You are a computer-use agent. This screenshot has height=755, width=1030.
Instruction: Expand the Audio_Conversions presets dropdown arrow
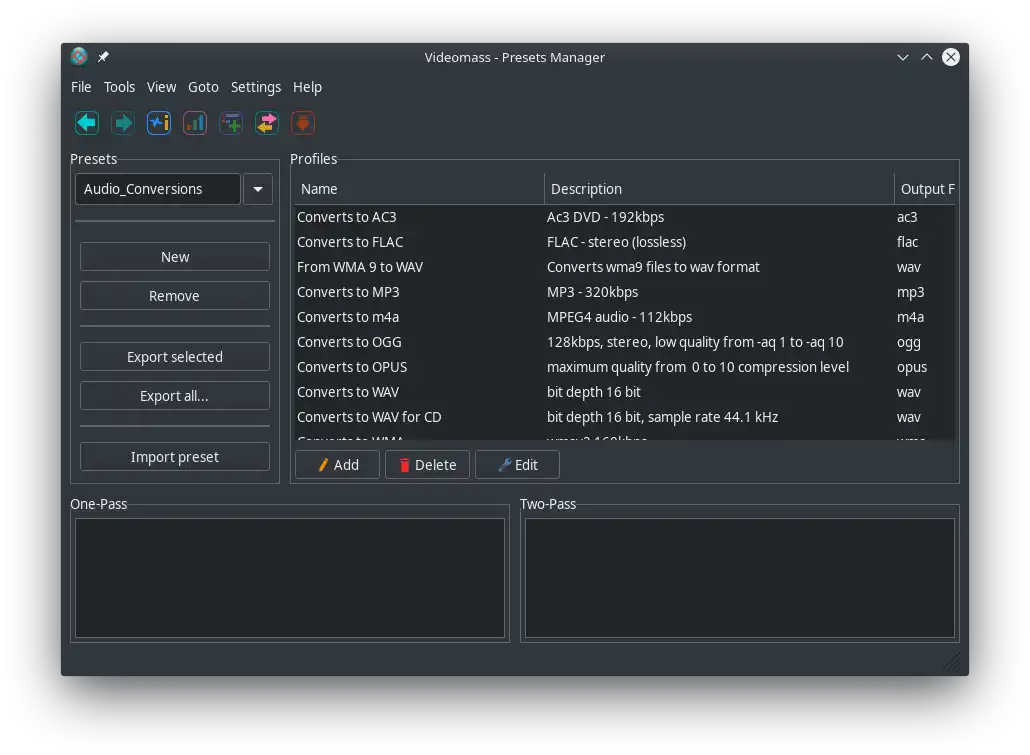click(258, 189)
